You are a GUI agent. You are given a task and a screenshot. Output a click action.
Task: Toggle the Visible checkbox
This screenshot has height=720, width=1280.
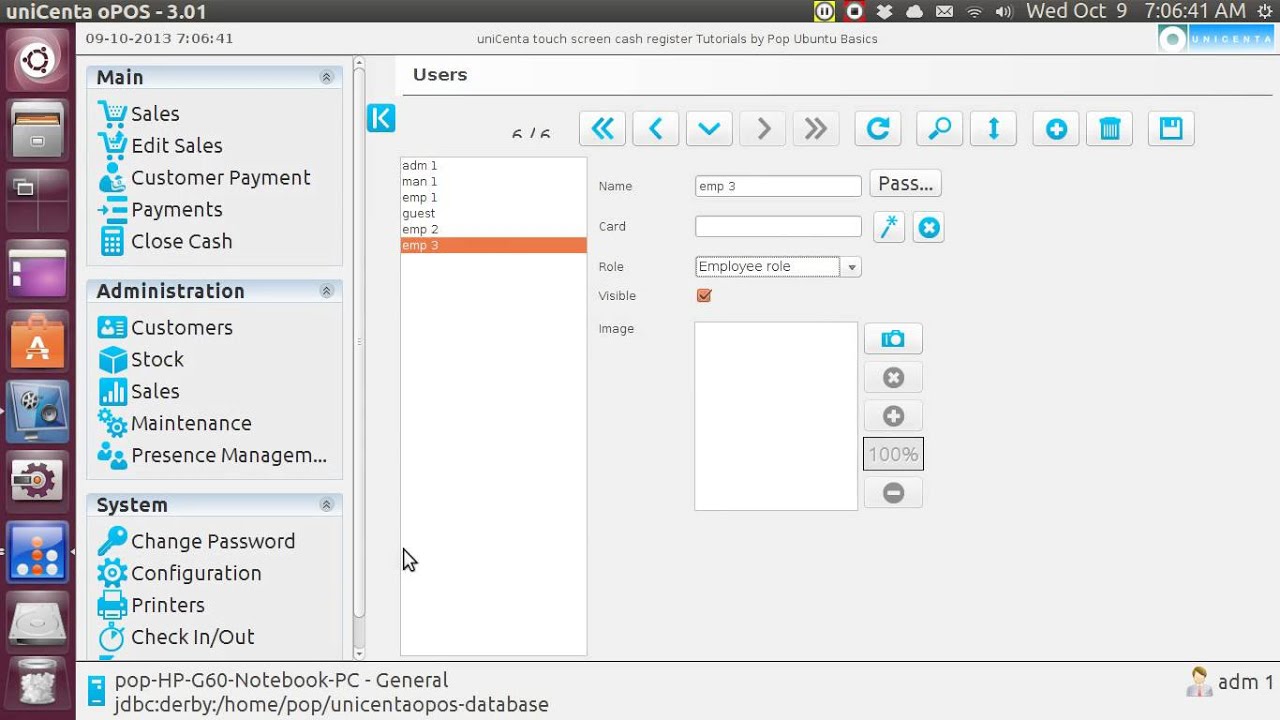(x=704, y=296)
